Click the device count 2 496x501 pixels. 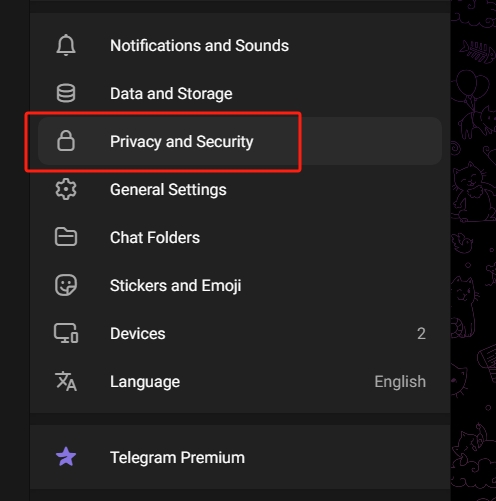pos(421,334)
